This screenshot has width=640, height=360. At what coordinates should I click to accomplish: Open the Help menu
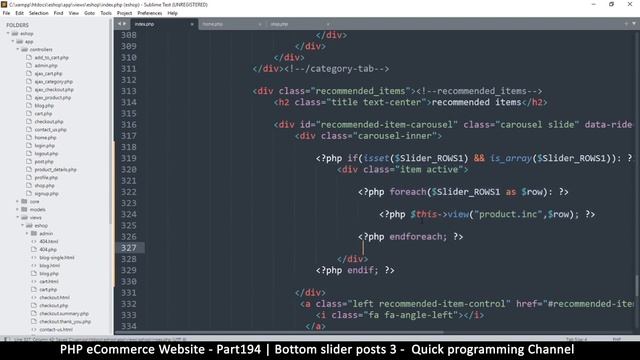[x=172, y=13]
